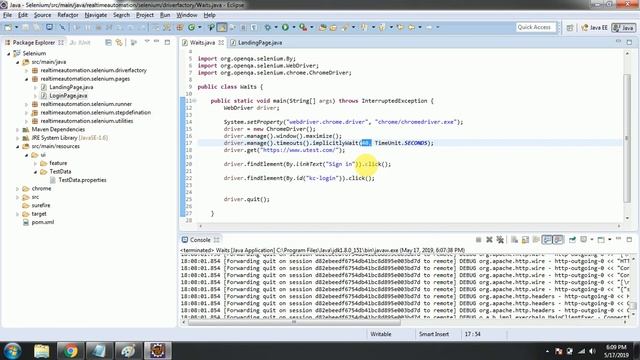Click the editor vertical scrollbar
Screen dimensions: 640x360
[x=627, y=139]
